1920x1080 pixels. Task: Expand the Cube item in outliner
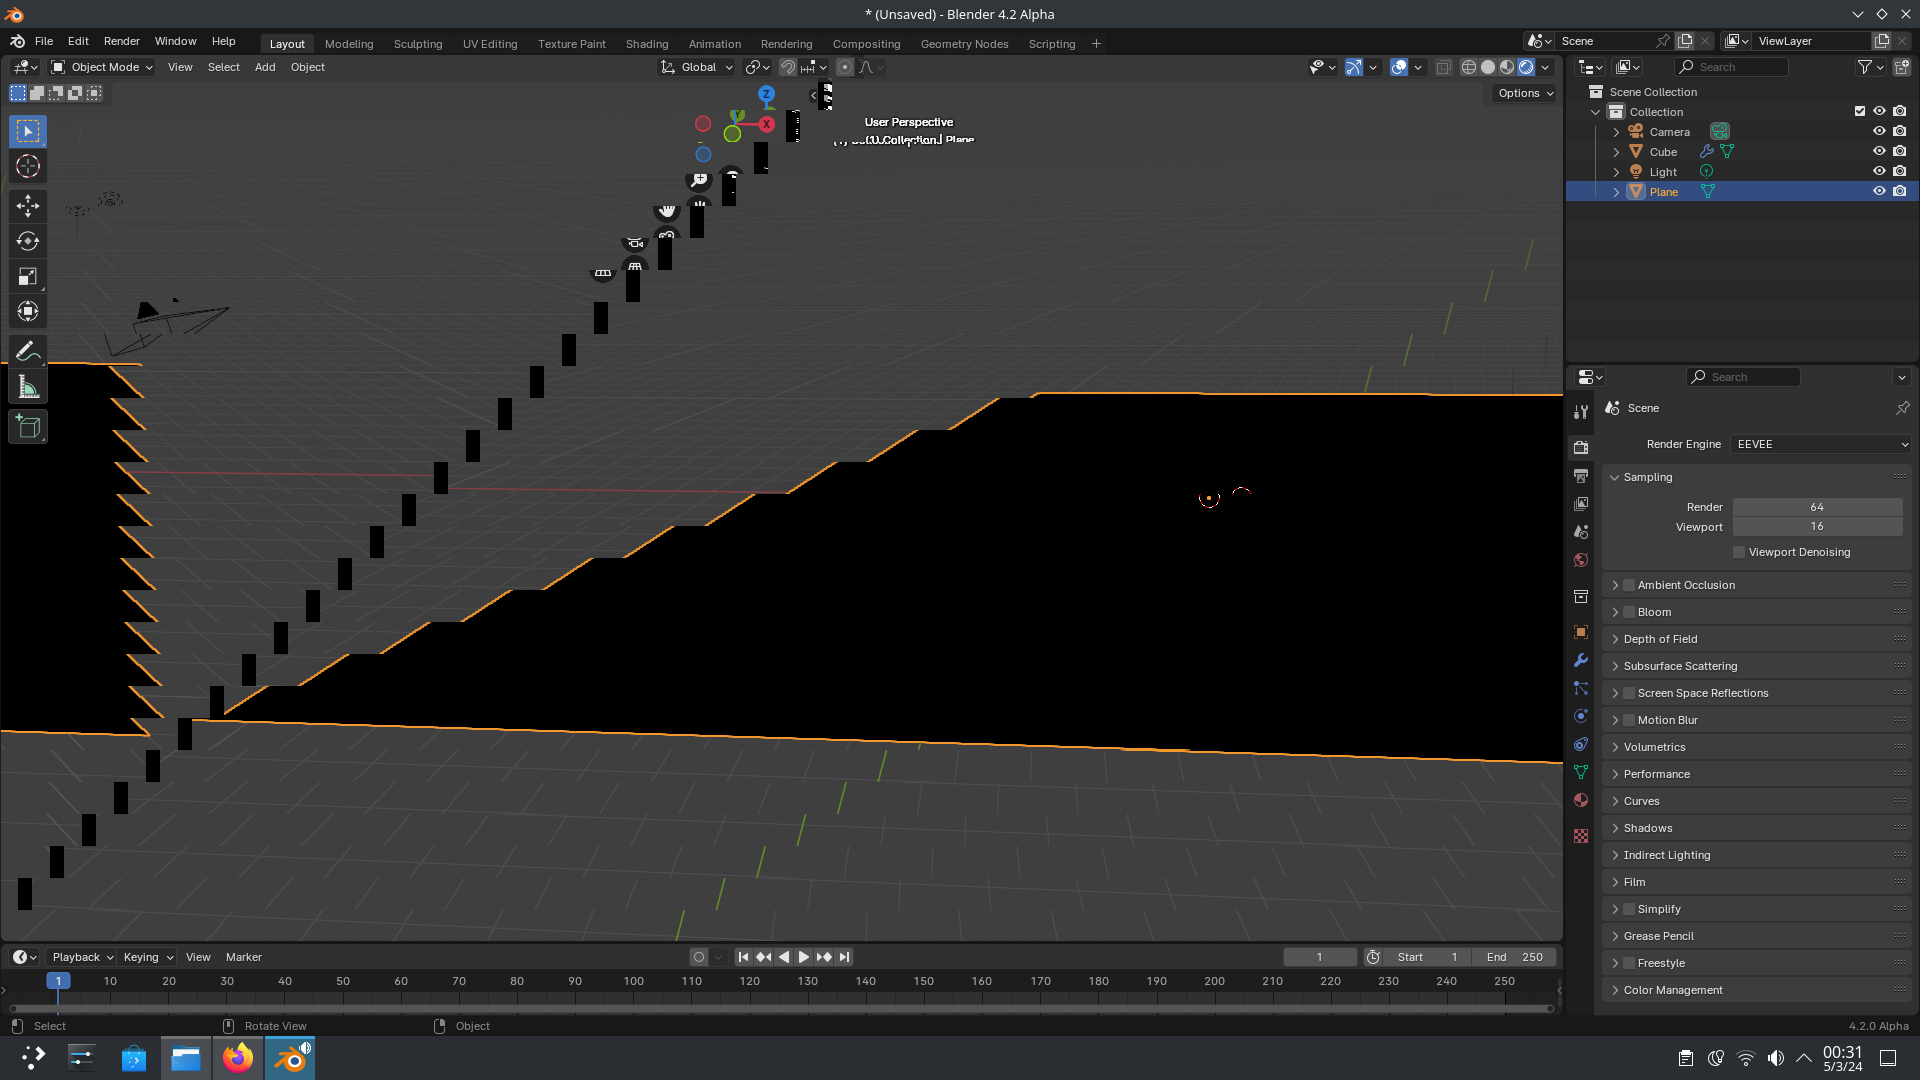(x=1616, y=152)
